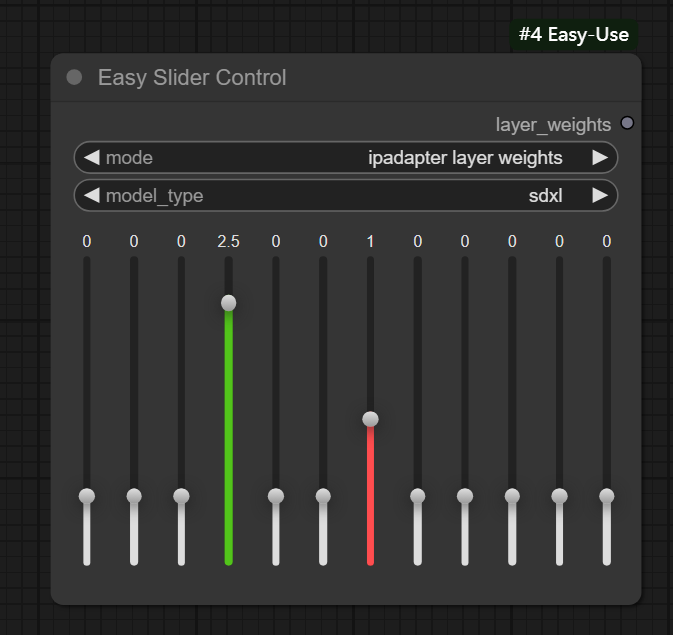Screen dimensions: 673x635
Task: Select the Easy Slider Control title text
Action: (x=192, y=77)
